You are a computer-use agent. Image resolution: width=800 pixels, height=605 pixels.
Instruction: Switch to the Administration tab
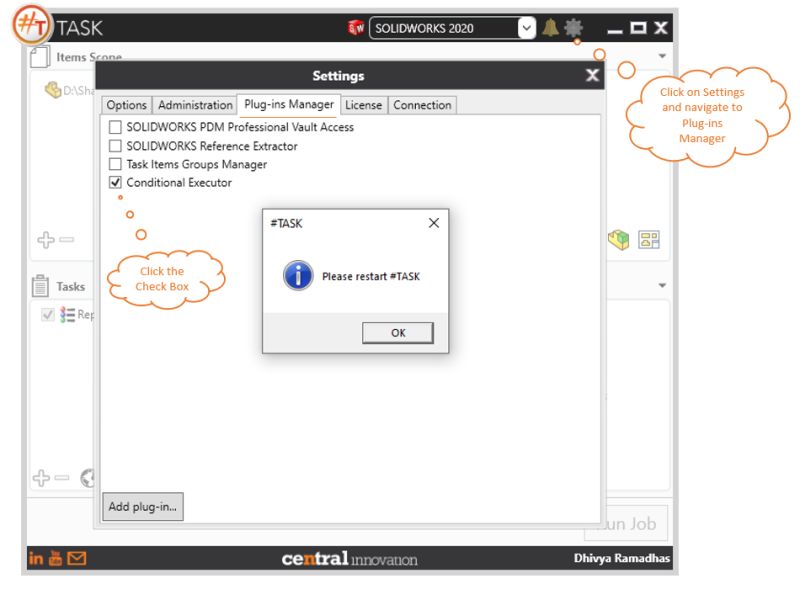pos(195,105)
